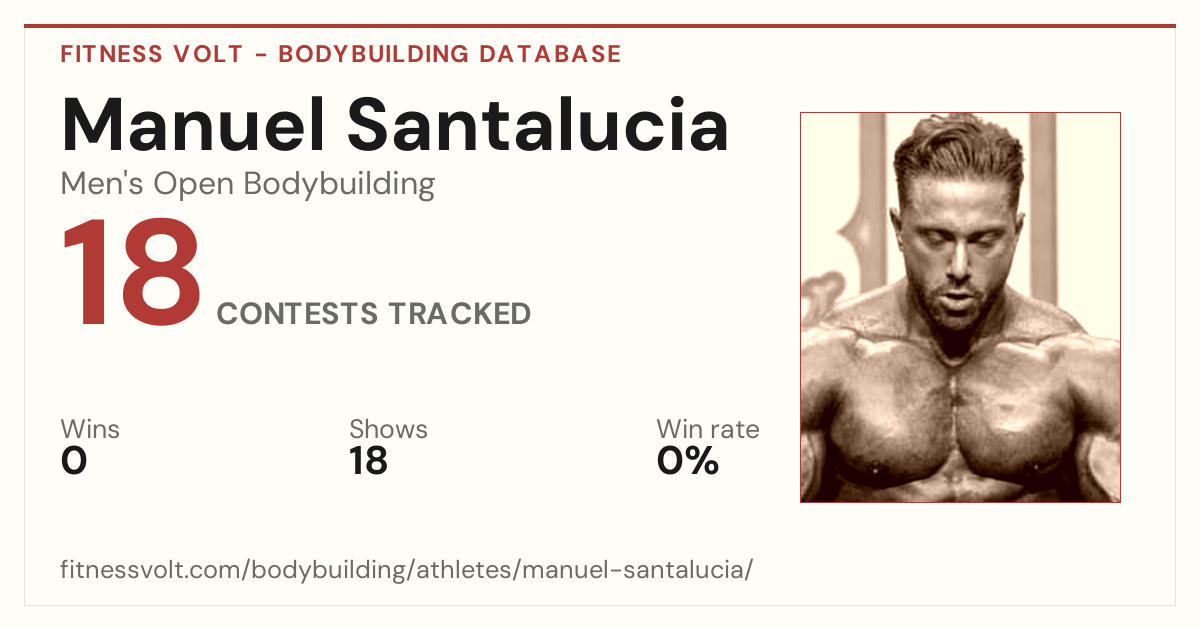Click the shows value 18
The width and height of the screenshot is (1200, 630).
368,461
